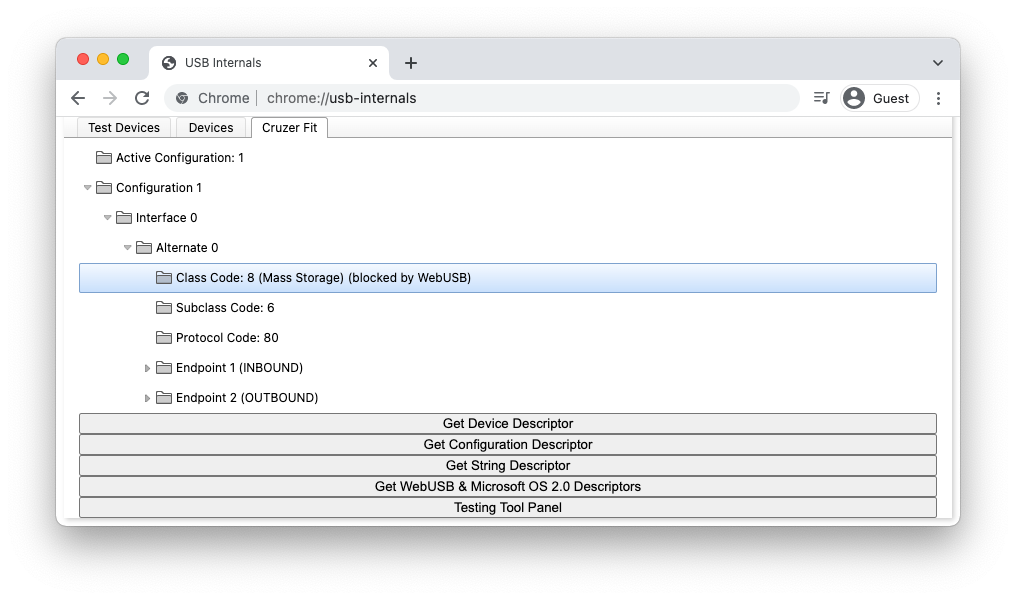
Task: Select the 'Endpoint 1 (INBOUND)' label
Action: (x=240, y=368)
